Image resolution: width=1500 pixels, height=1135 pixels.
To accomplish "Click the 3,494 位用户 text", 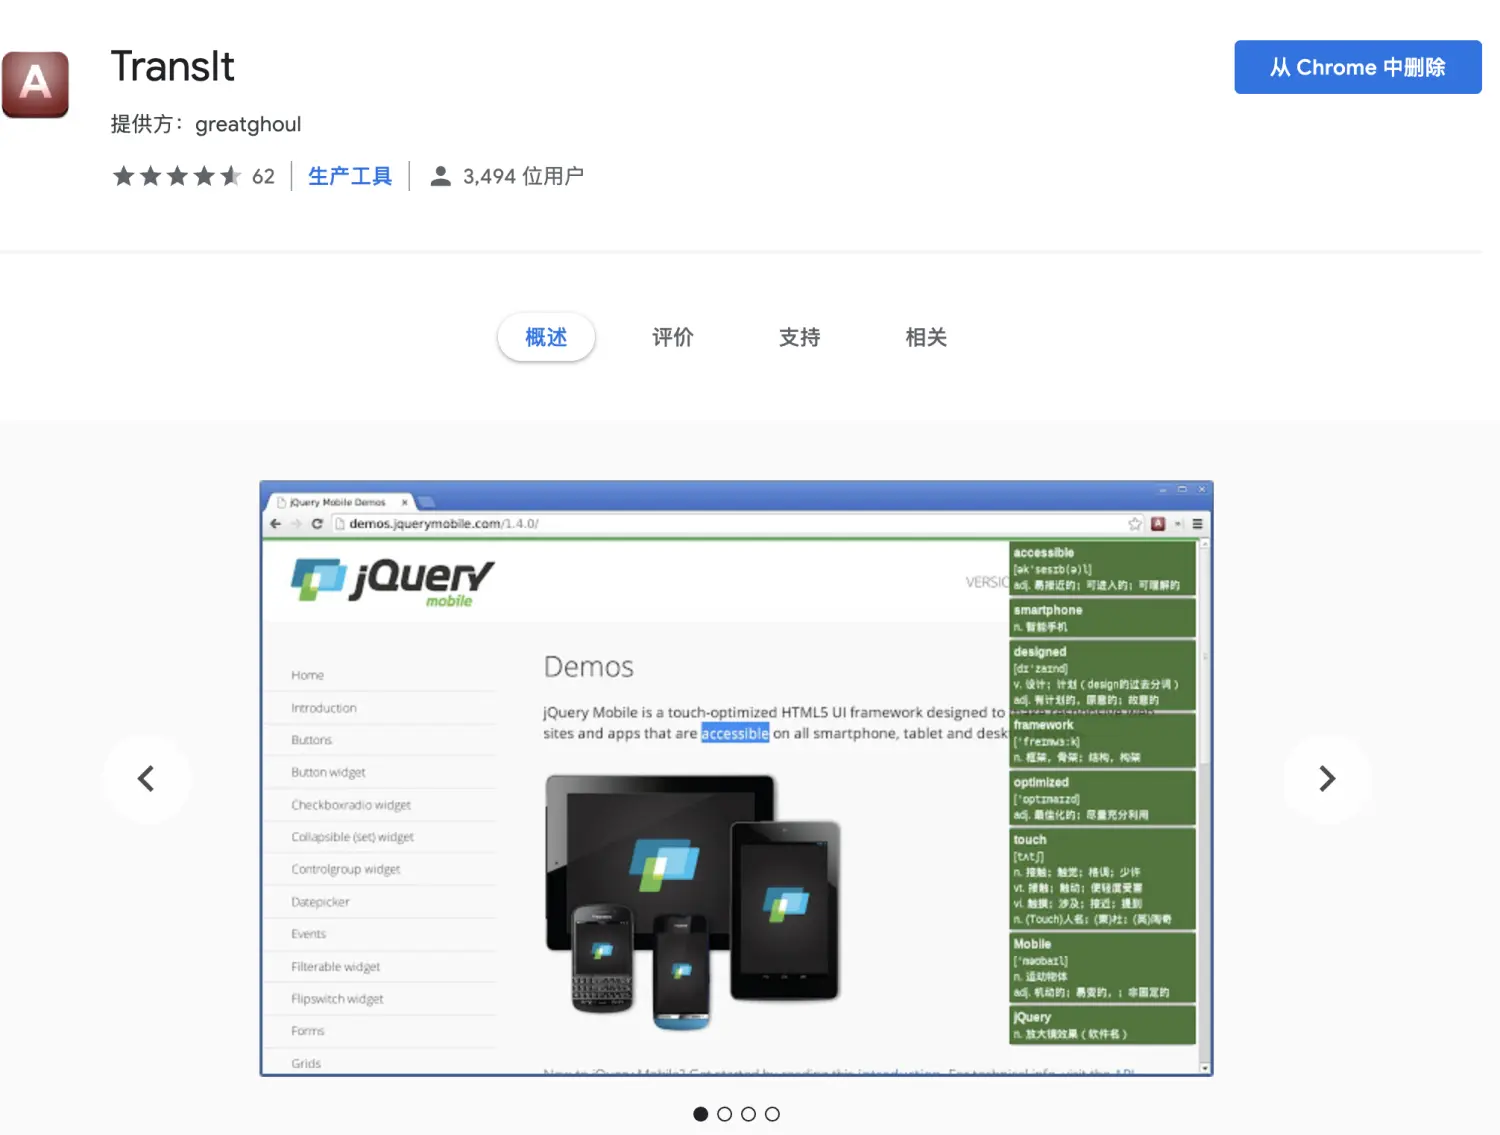I will tap(523, 177).
